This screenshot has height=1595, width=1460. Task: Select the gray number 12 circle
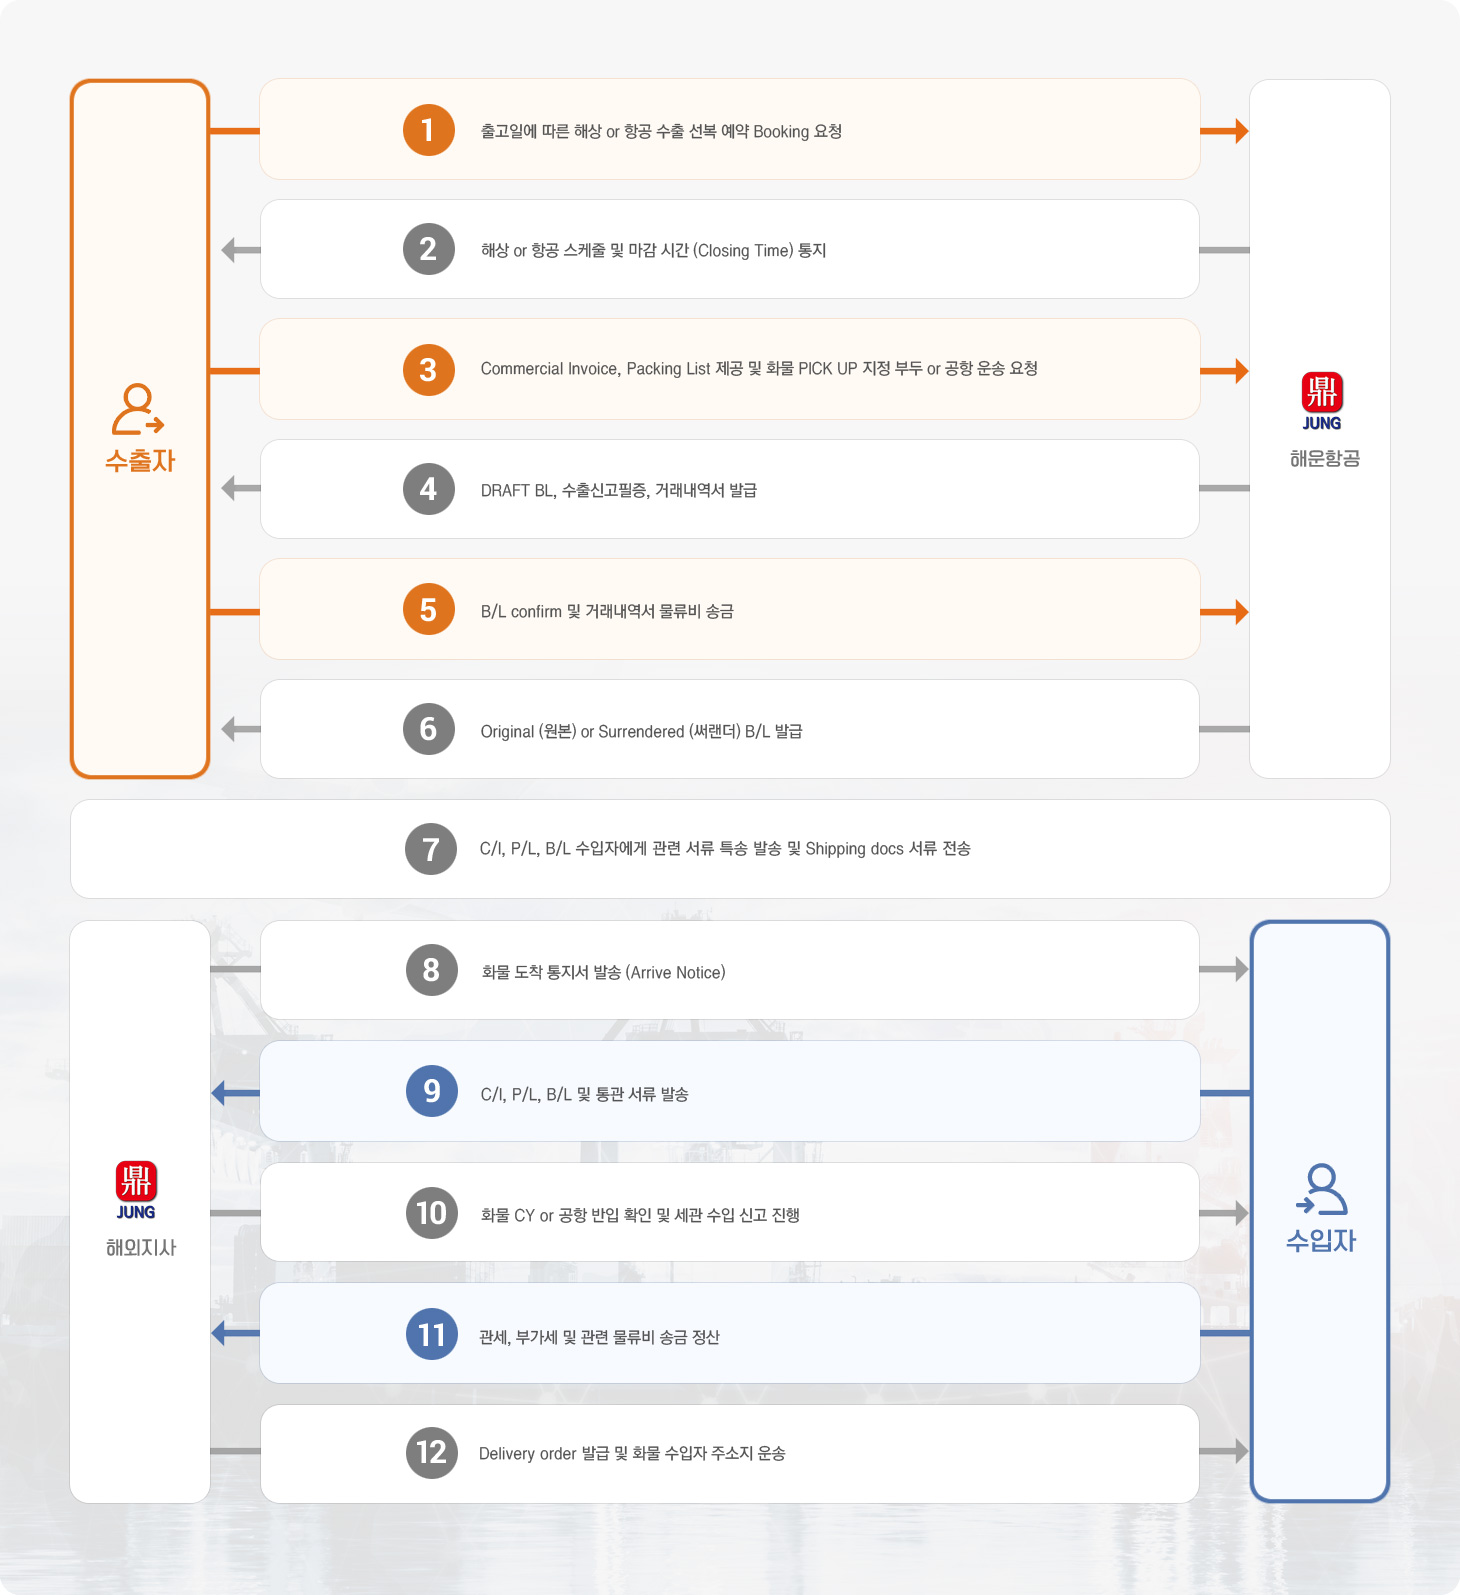click(431, 1452)
